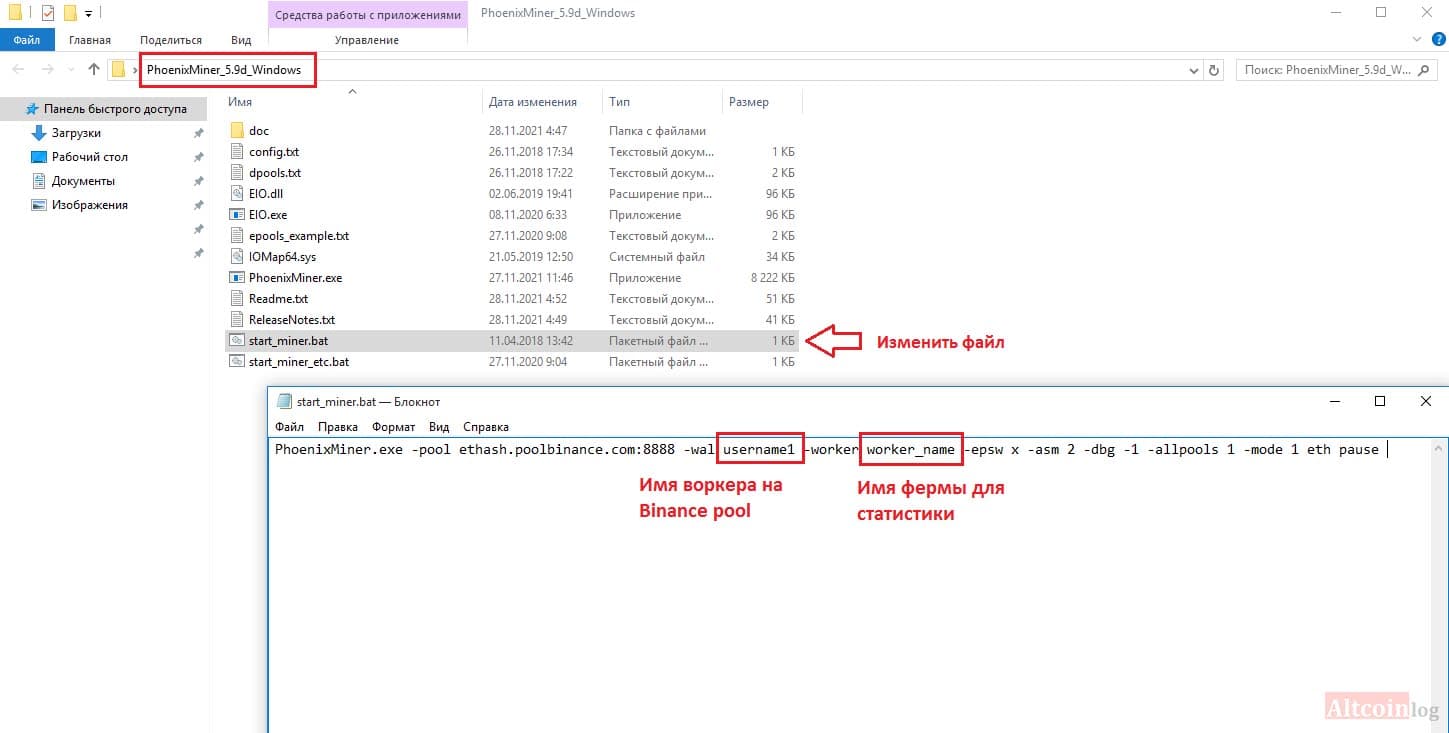Viewport: 1449px width, 733px height.
Task: Open the doc folder icon
Action: point(237,131)
